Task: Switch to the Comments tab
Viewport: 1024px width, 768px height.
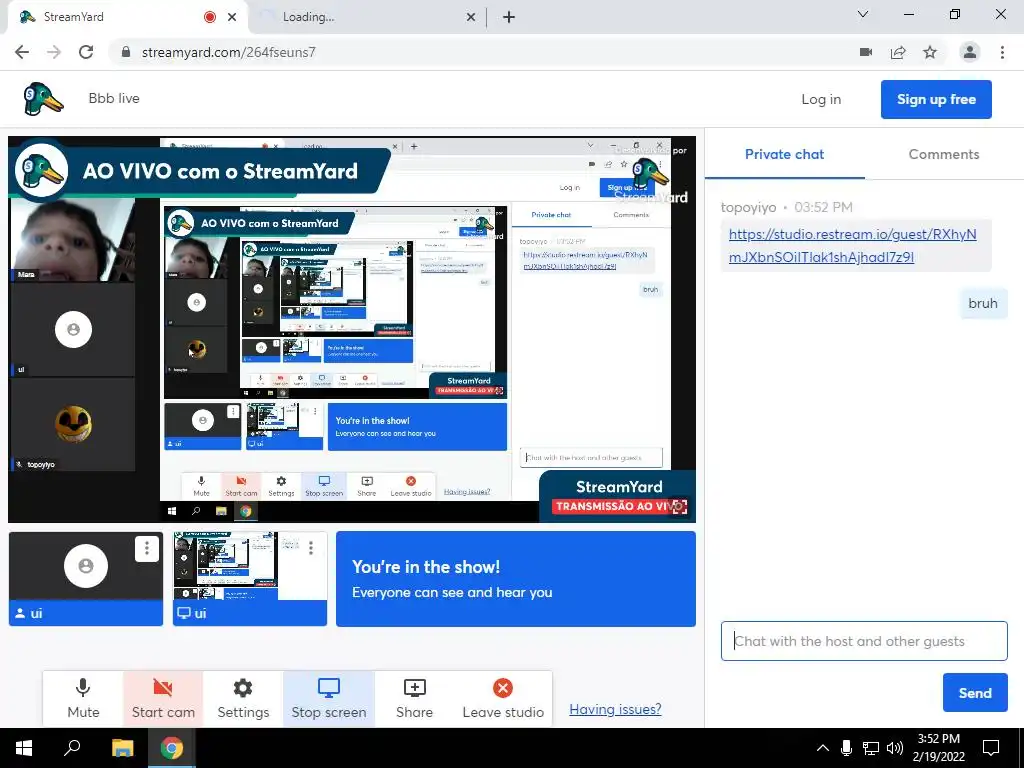Action: [x=944, y=154]
